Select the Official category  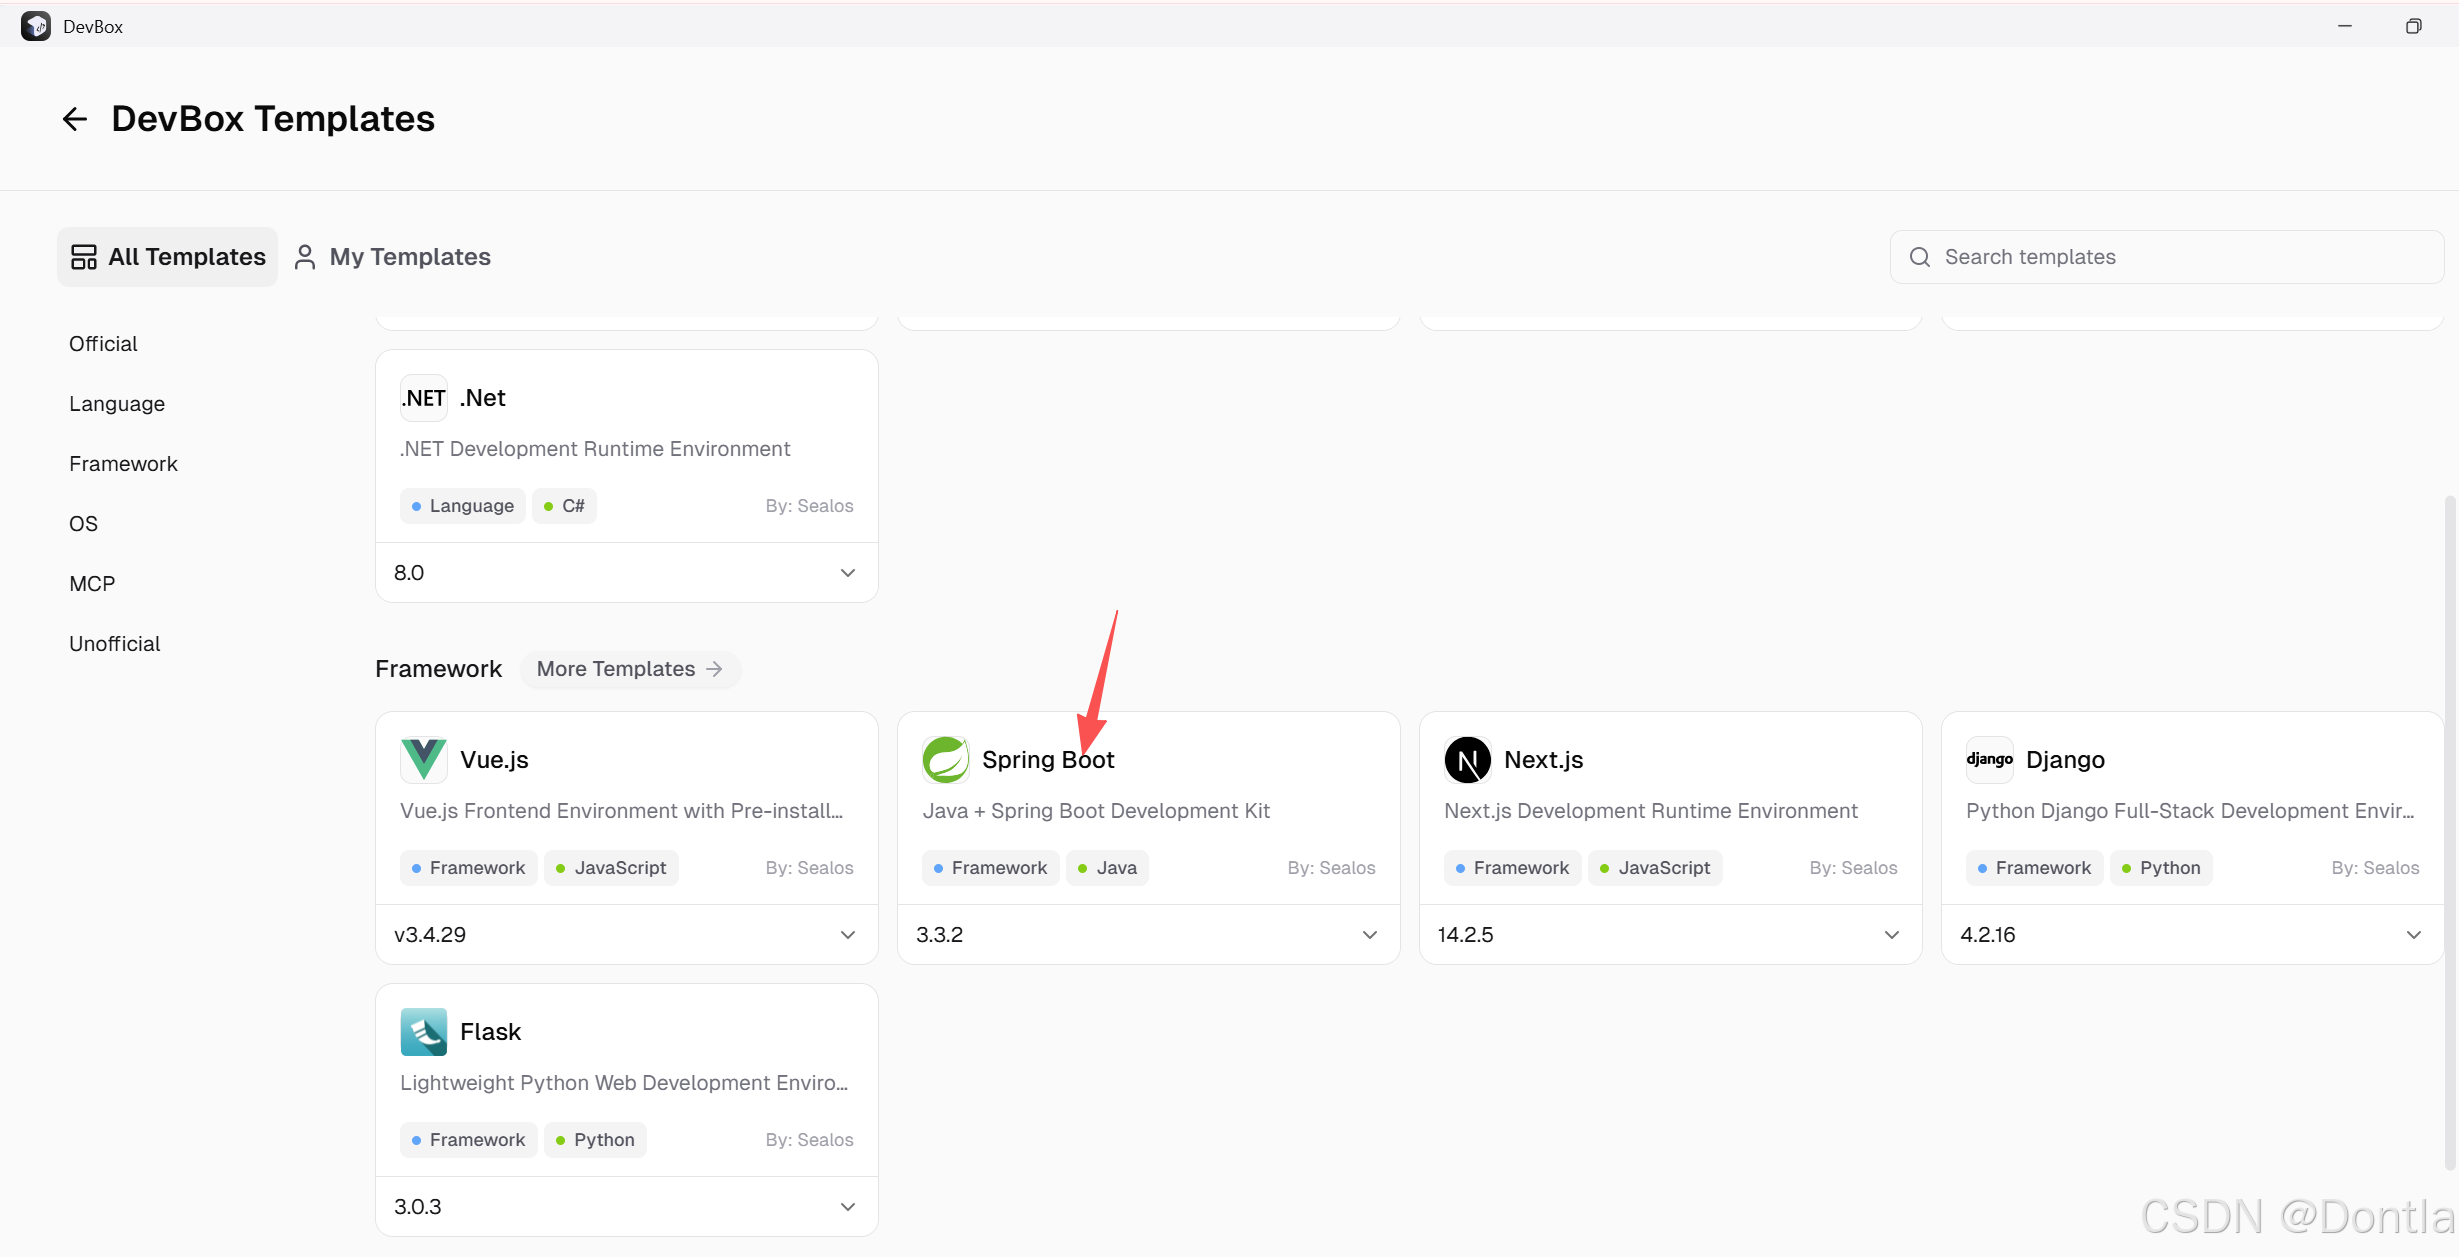(x=103, y=344)
